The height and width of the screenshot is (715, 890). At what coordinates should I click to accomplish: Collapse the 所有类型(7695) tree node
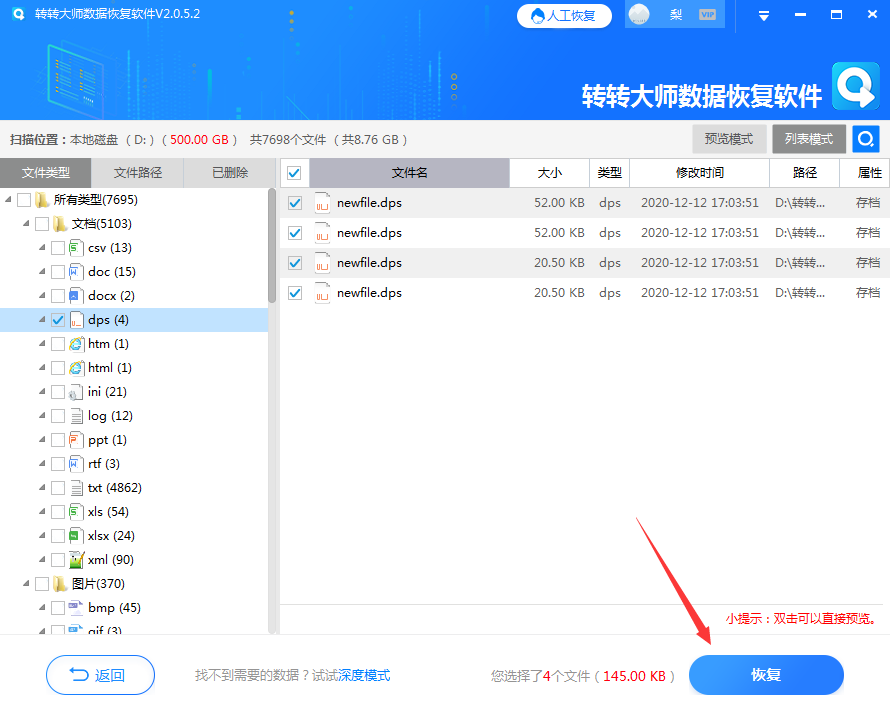(x=8, y=199)
